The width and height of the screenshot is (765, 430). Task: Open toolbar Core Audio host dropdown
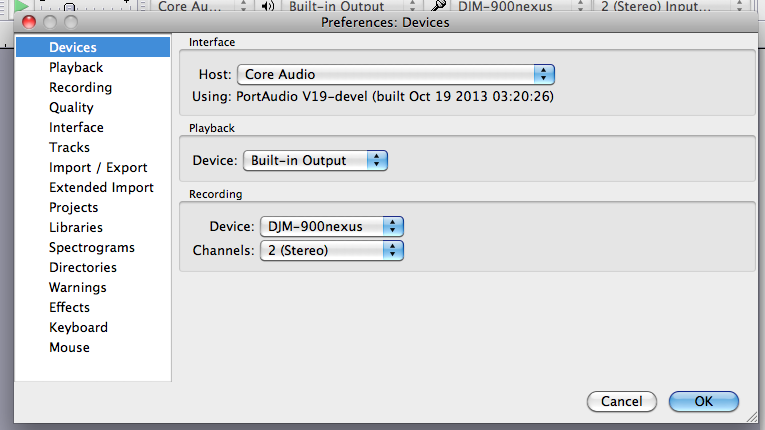[x=200, y=6]
